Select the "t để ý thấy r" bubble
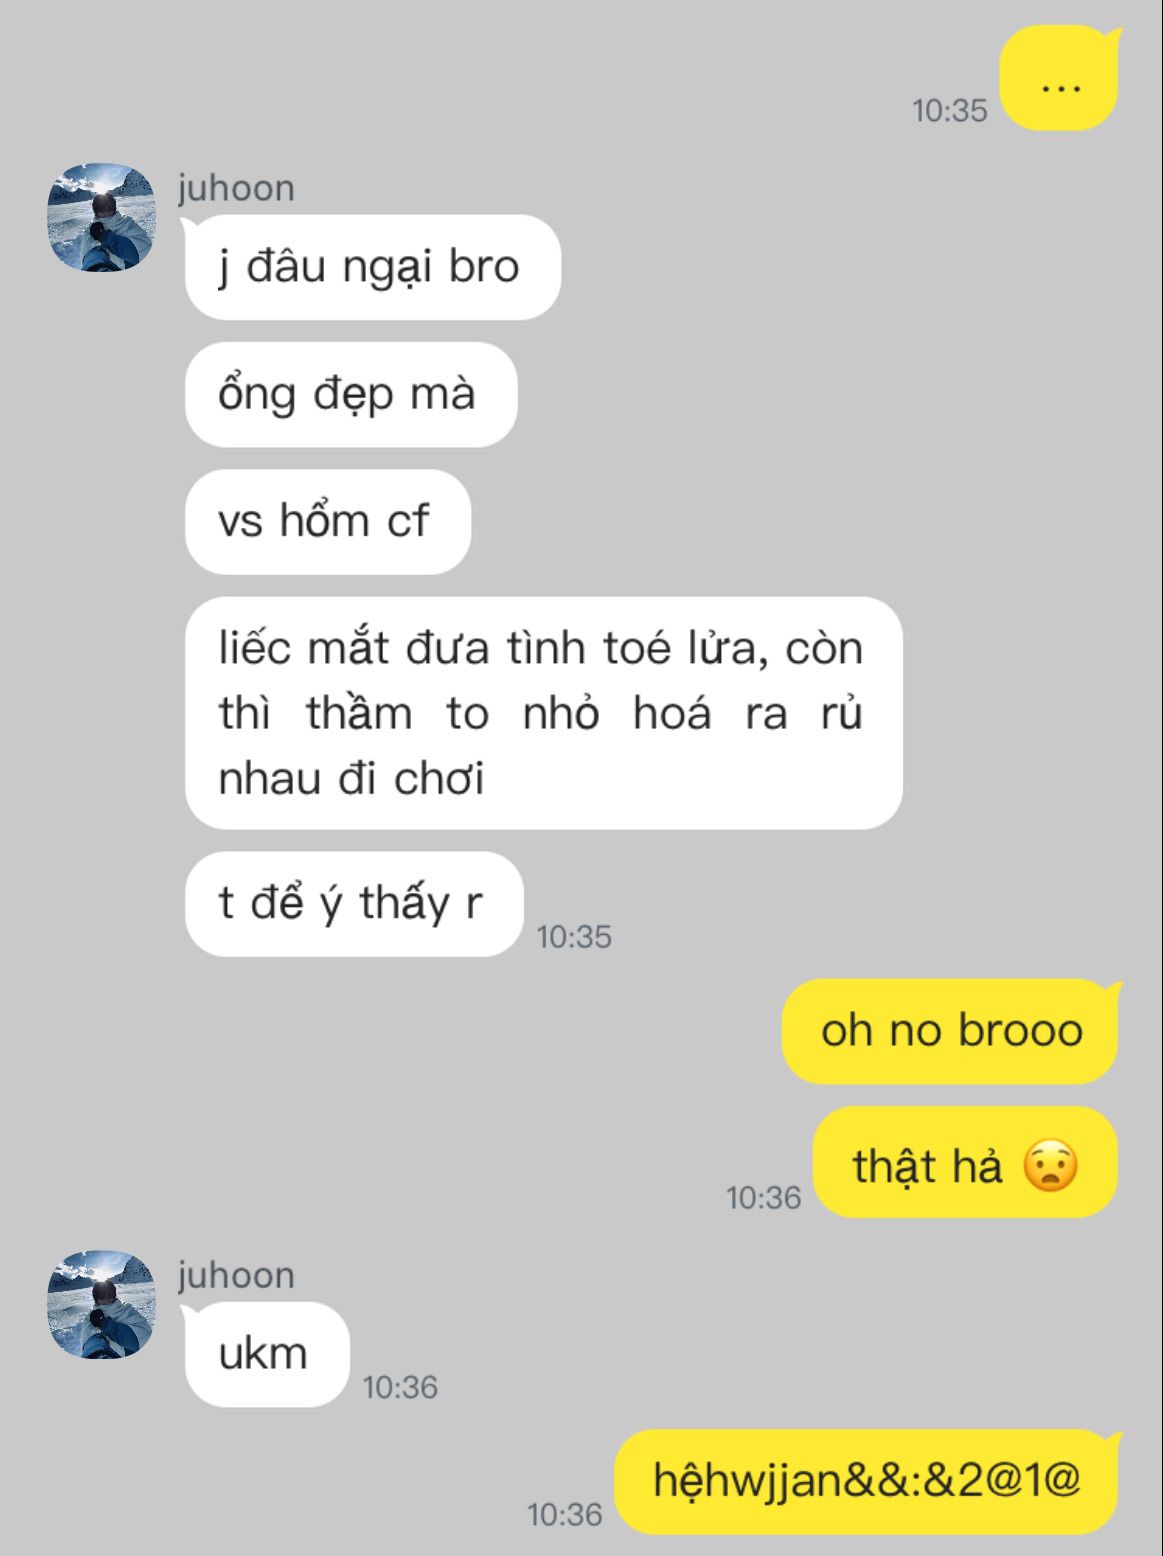The image size is (1163, 1556). (354, 904)
